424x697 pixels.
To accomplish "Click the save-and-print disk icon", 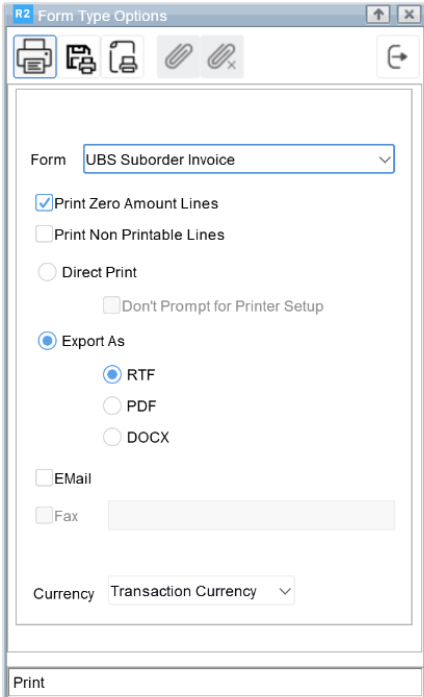I will click(x=80, y=57).
